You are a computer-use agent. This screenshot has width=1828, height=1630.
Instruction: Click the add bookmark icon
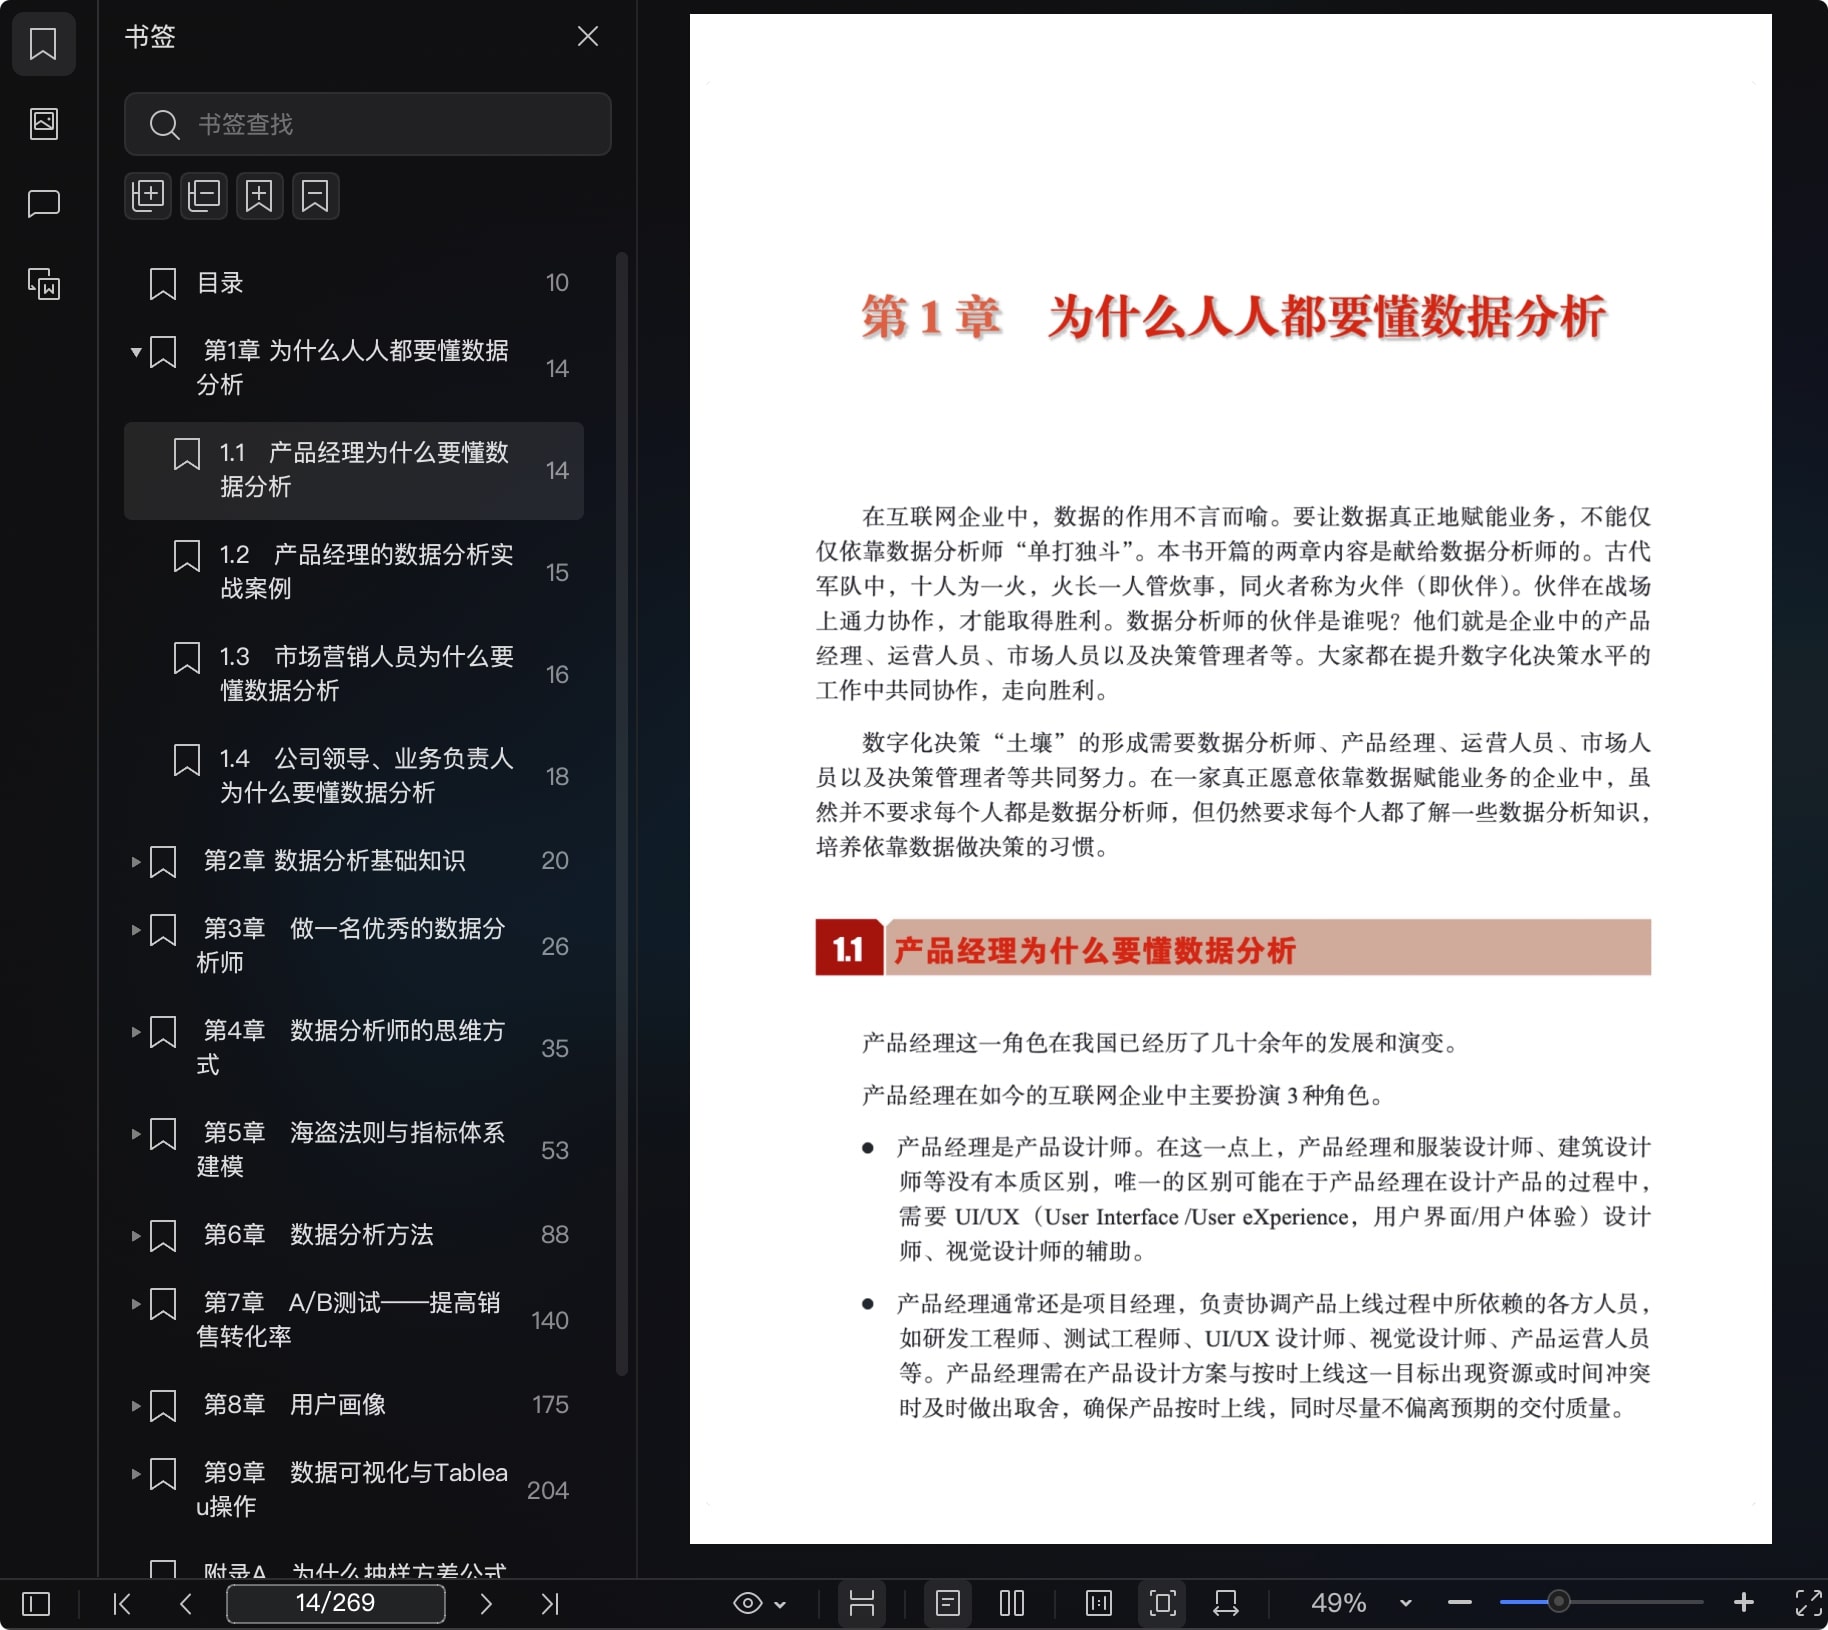[259, 195]
